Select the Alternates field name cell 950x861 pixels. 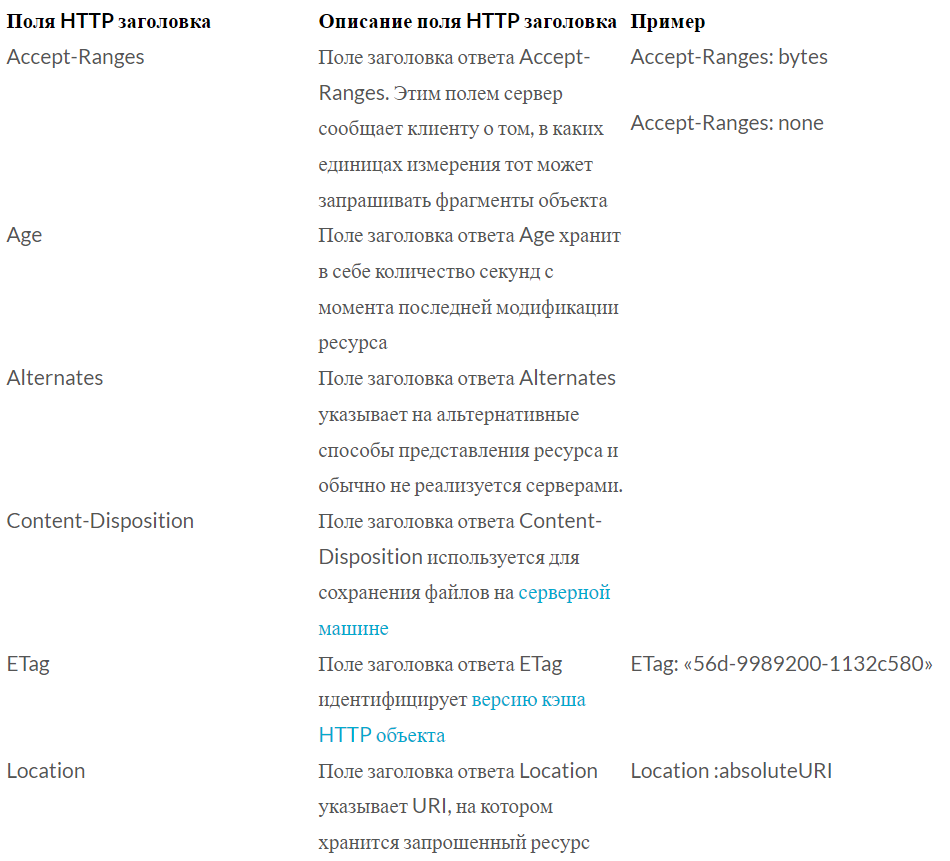[x=55, y=378]
